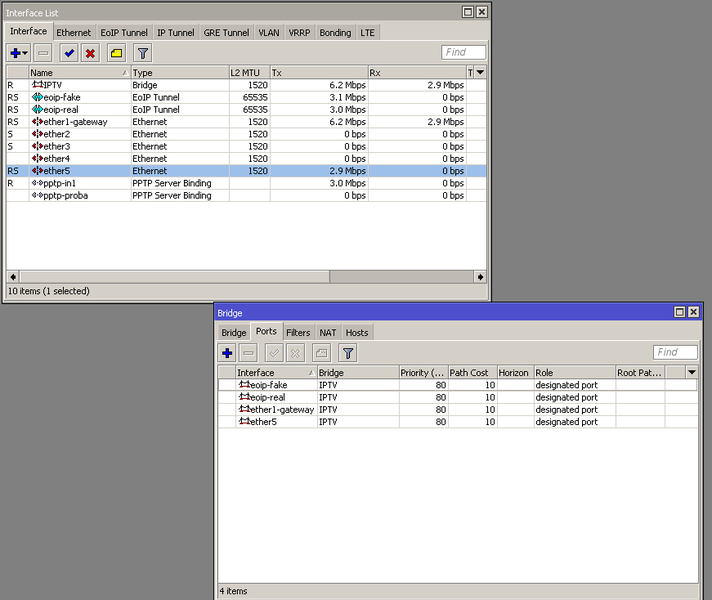
Task: Open the GRE Tunnel tab
Action: click(226, 33)
